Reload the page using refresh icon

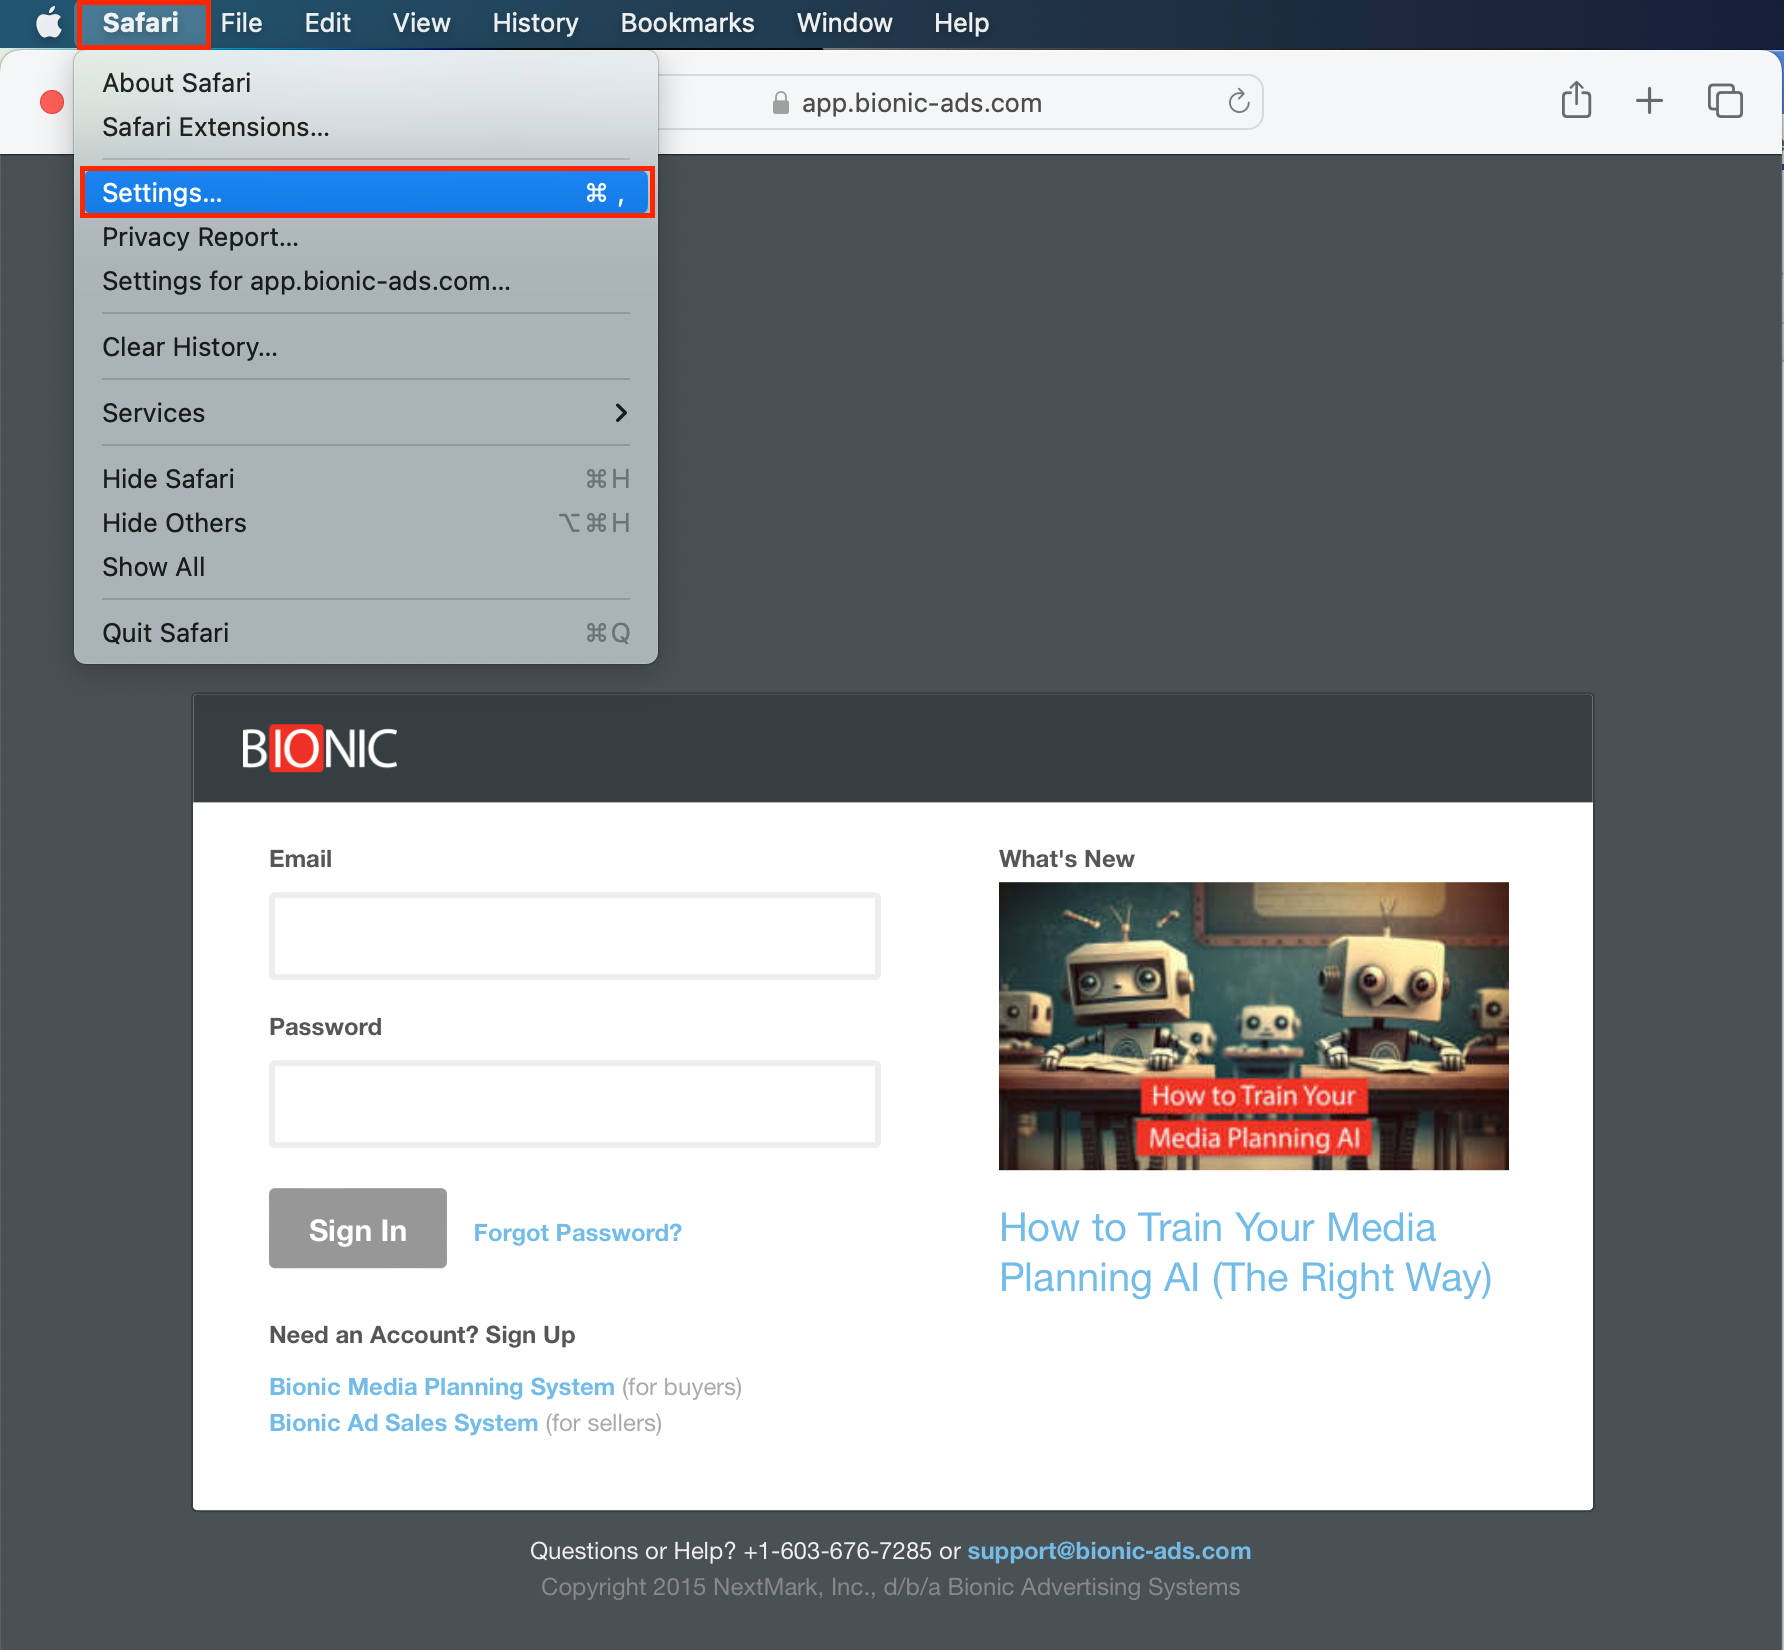coord(1238,102)
